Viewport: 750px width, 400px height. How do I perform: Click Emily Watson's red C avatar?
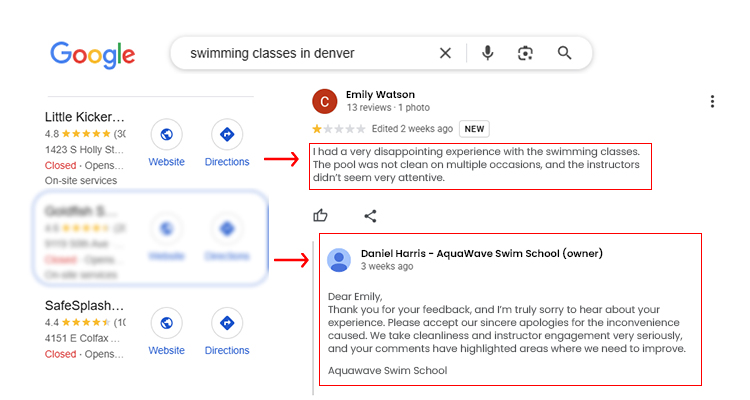(x=324, y=101)
